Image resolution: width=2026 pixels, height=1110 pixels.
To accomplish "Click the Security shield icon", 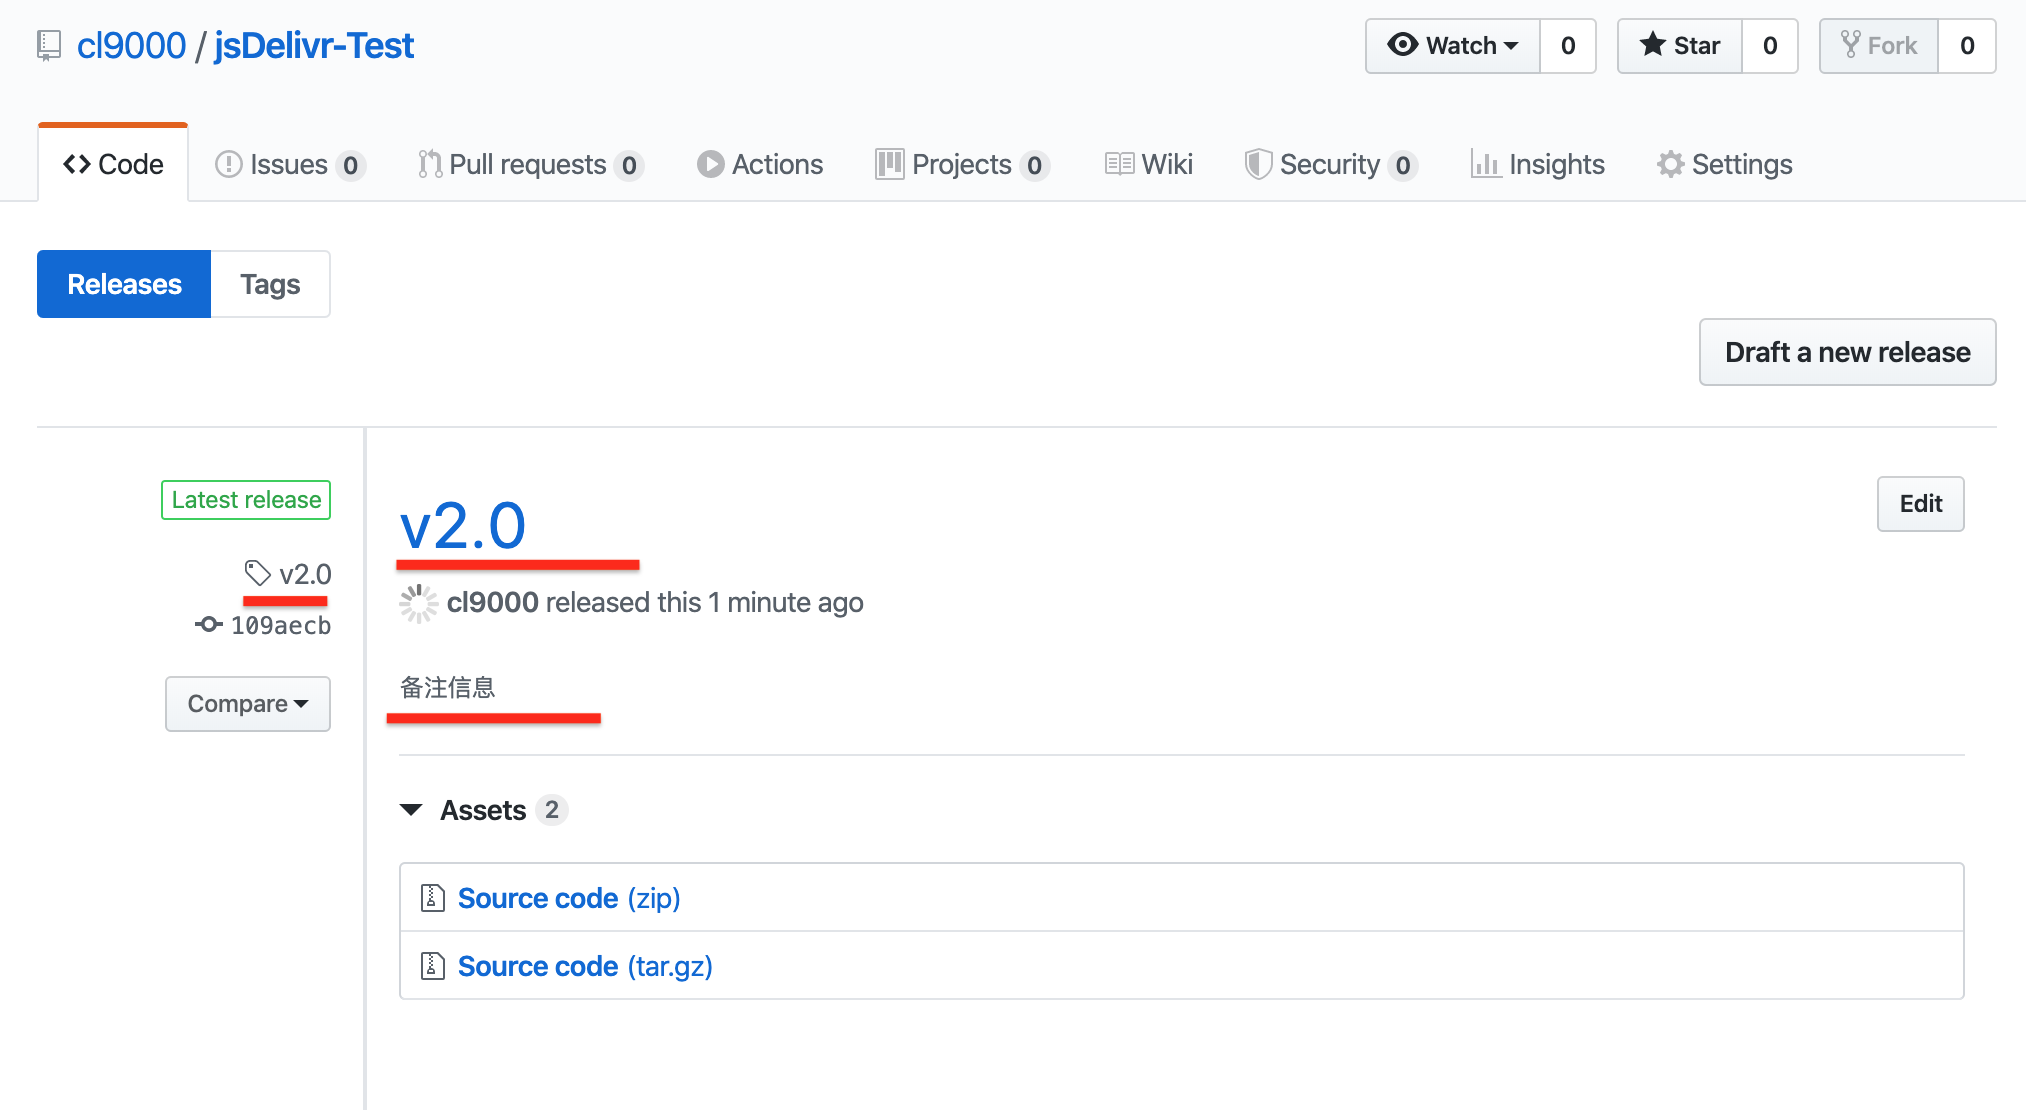I will coord(1258,164).
